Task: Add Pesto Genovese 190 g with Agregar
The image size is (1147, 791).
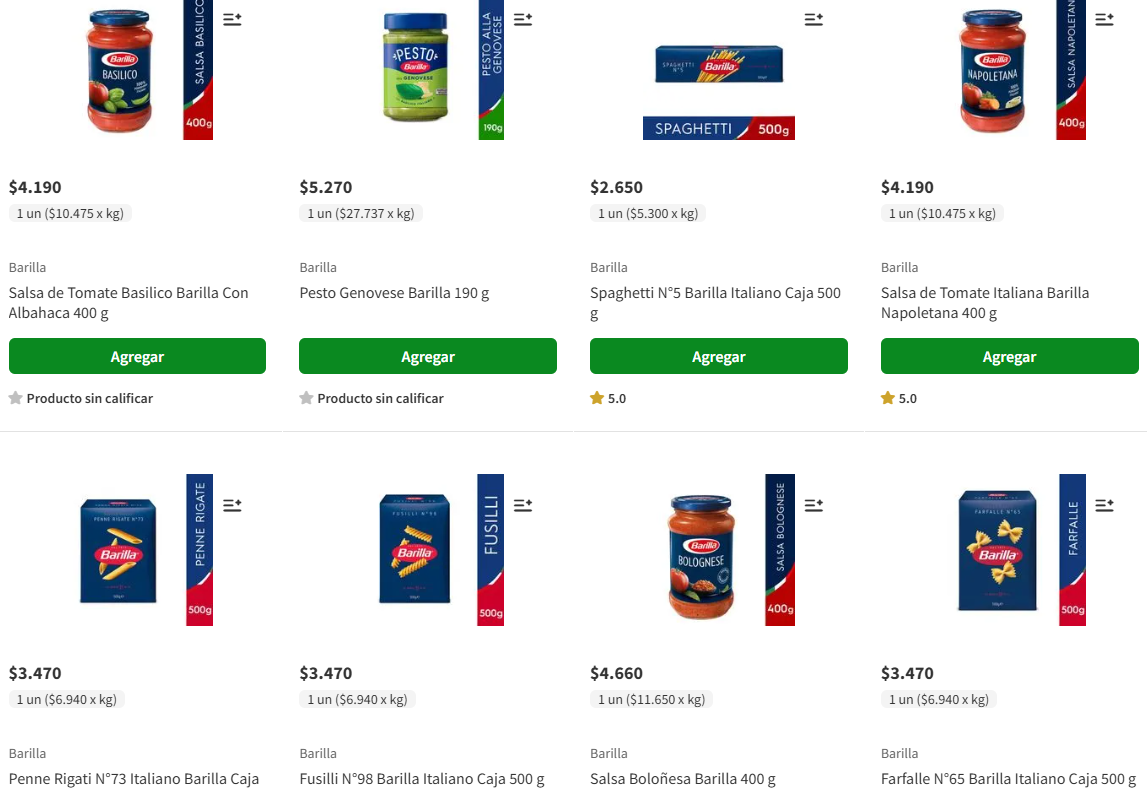Action: (x=428, y=356)
